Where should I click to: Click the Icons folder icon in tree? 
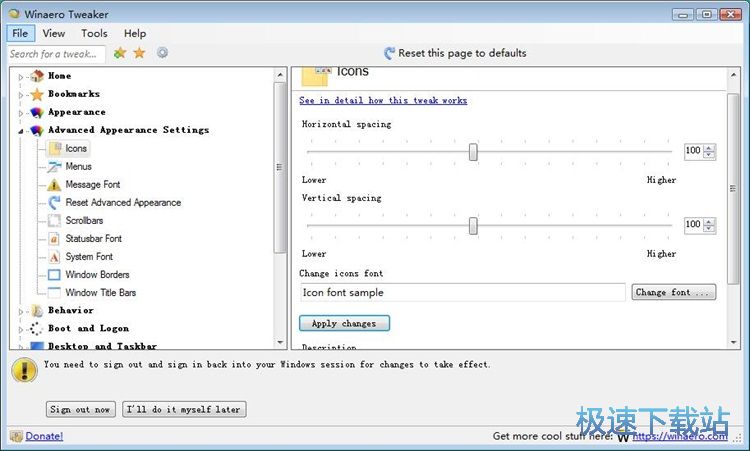tap(55, 148)
